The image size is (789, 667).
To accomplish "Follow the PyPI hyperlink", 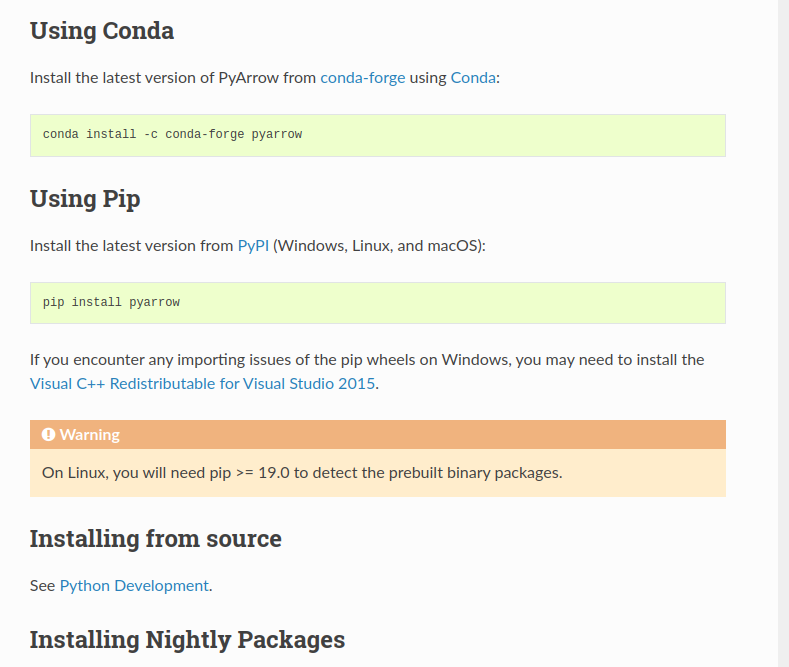I will click(x=253, y=246).
